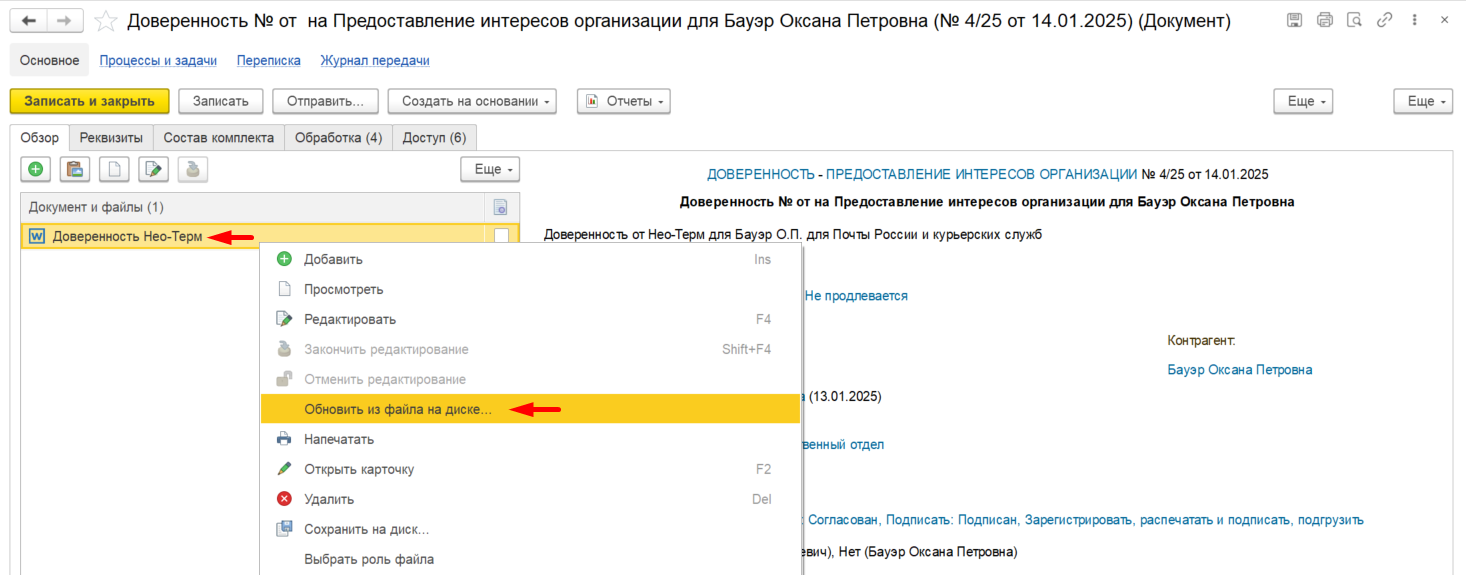Click the Отправить... button
Image resolution: width=1466 pixels, height=575 pixels.
(x=325, y=101)
